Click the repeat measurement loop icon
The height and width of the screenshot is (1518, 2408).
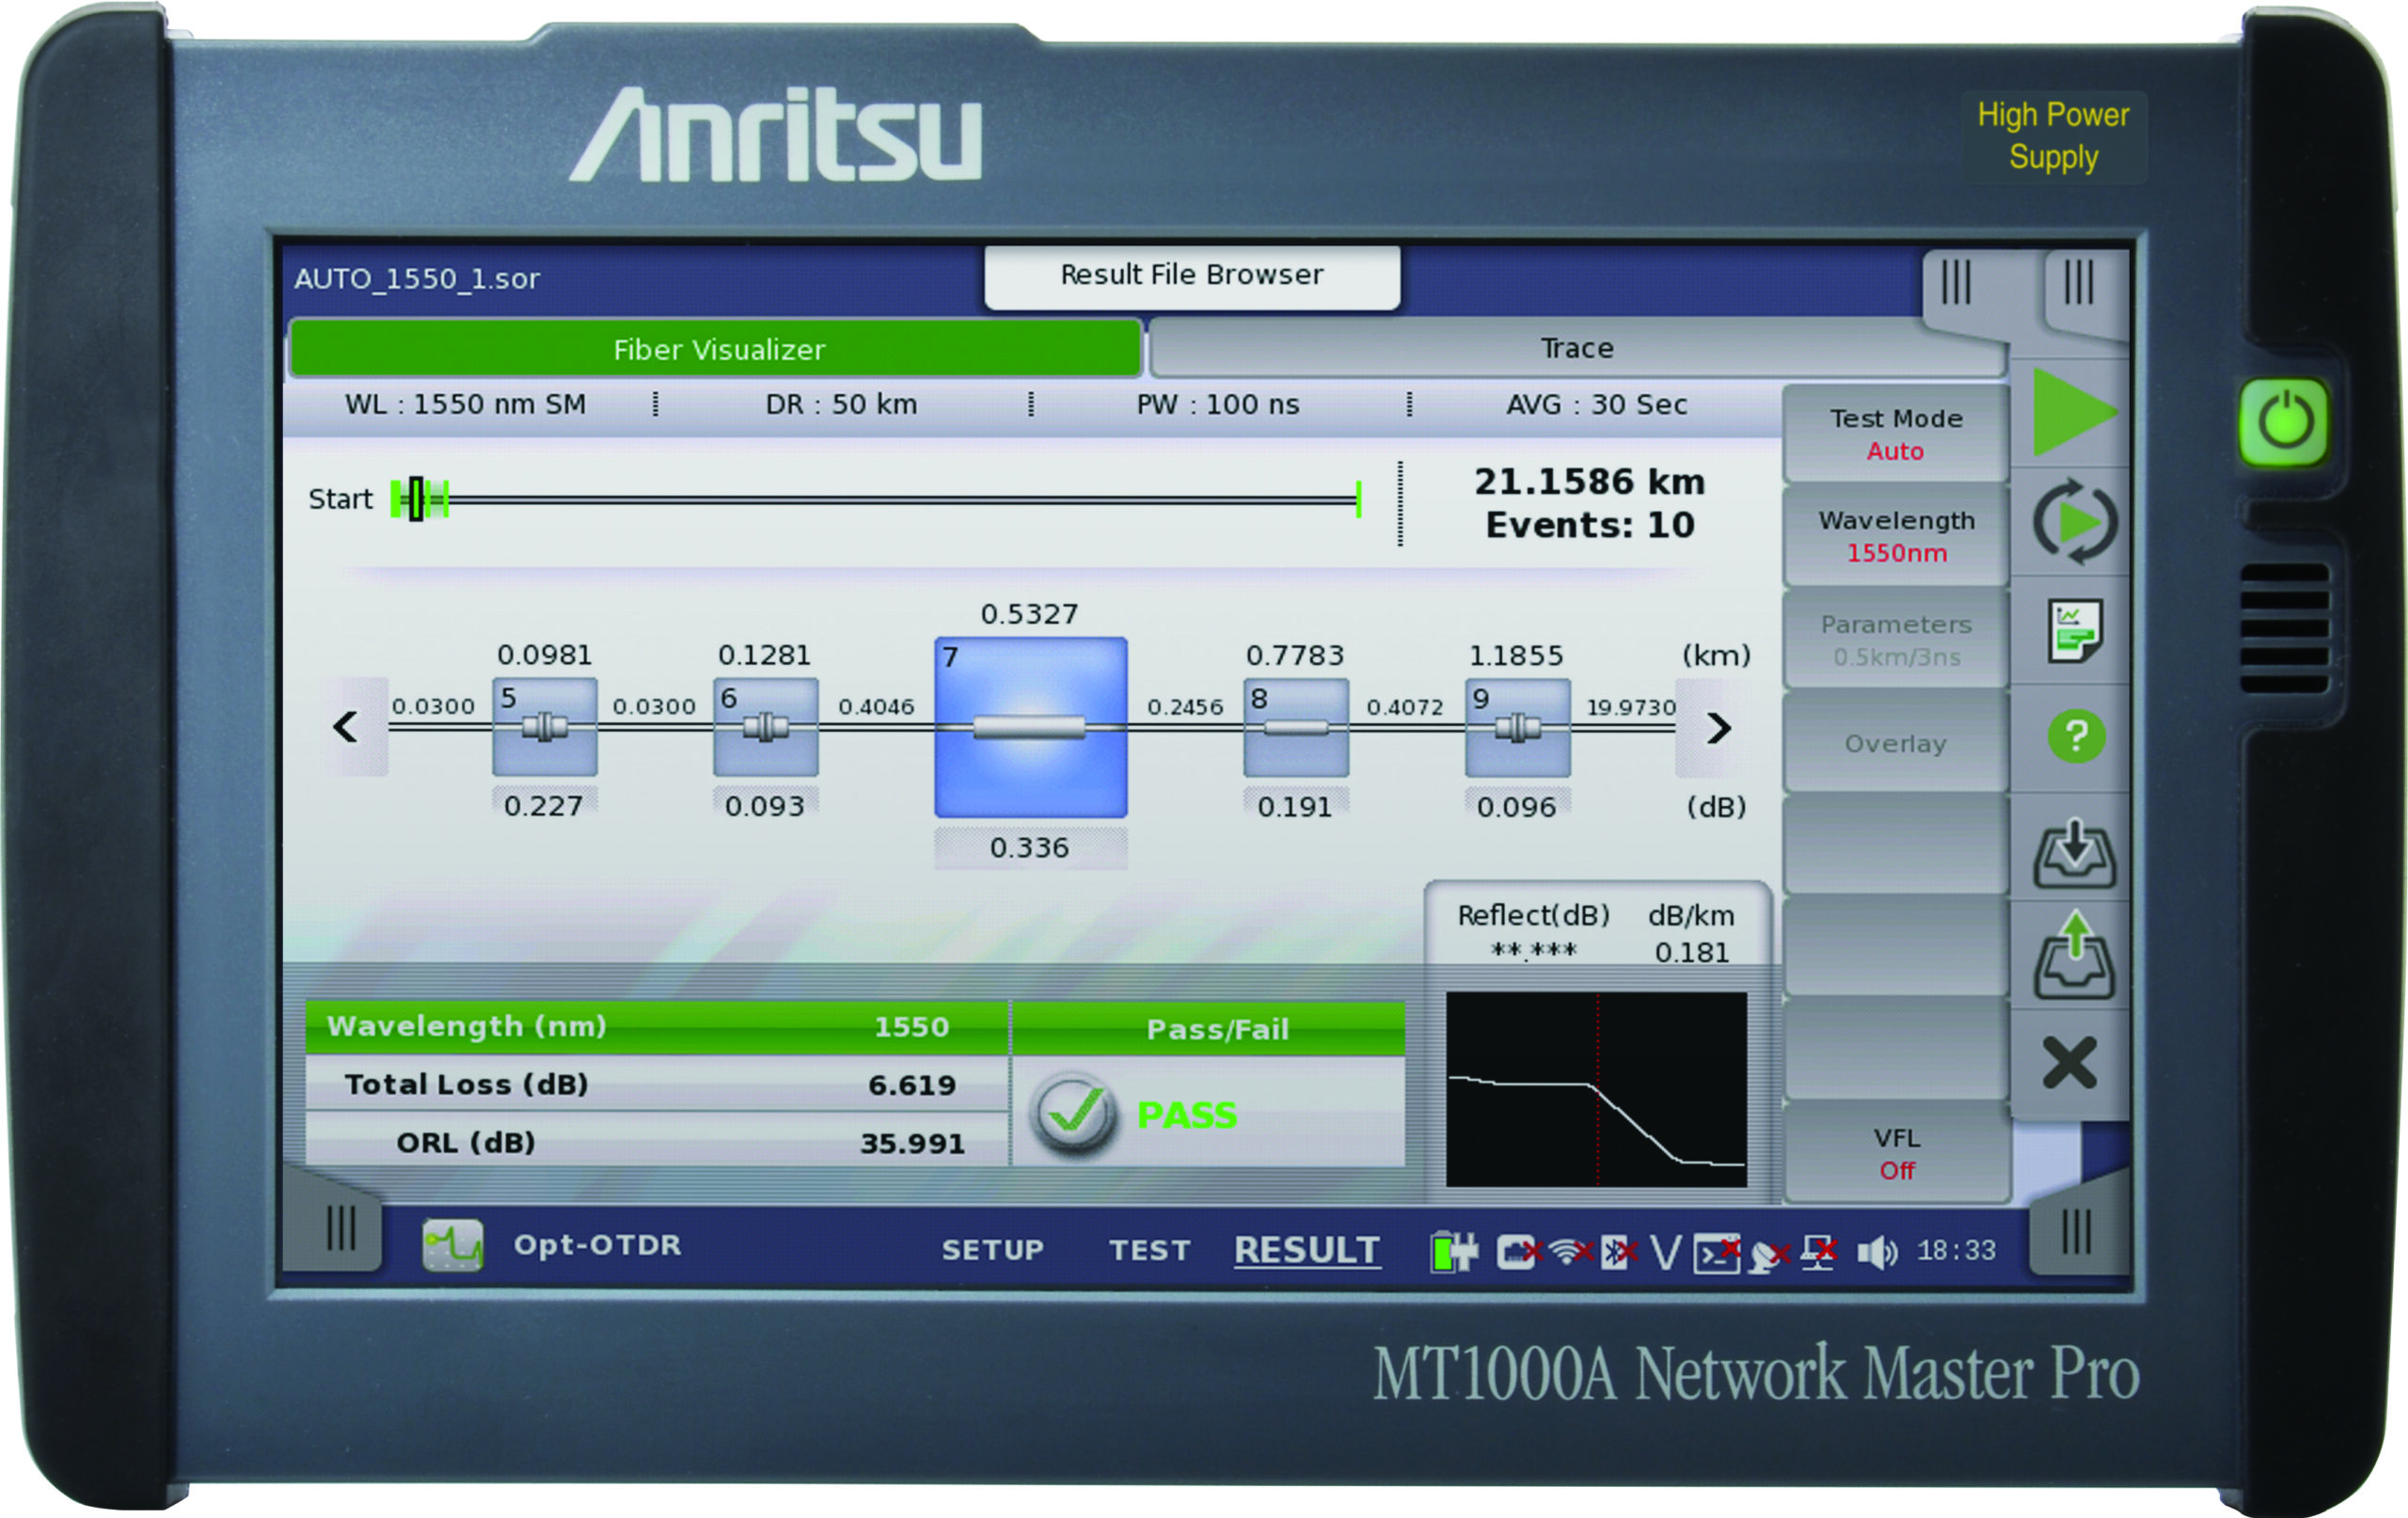point(2074,522)
